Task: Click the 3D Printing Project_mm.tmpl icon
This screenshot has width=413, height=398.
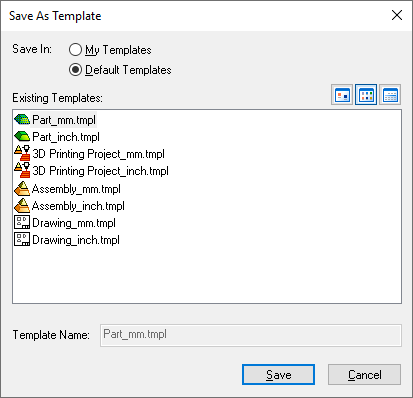Action: (22, 153)
